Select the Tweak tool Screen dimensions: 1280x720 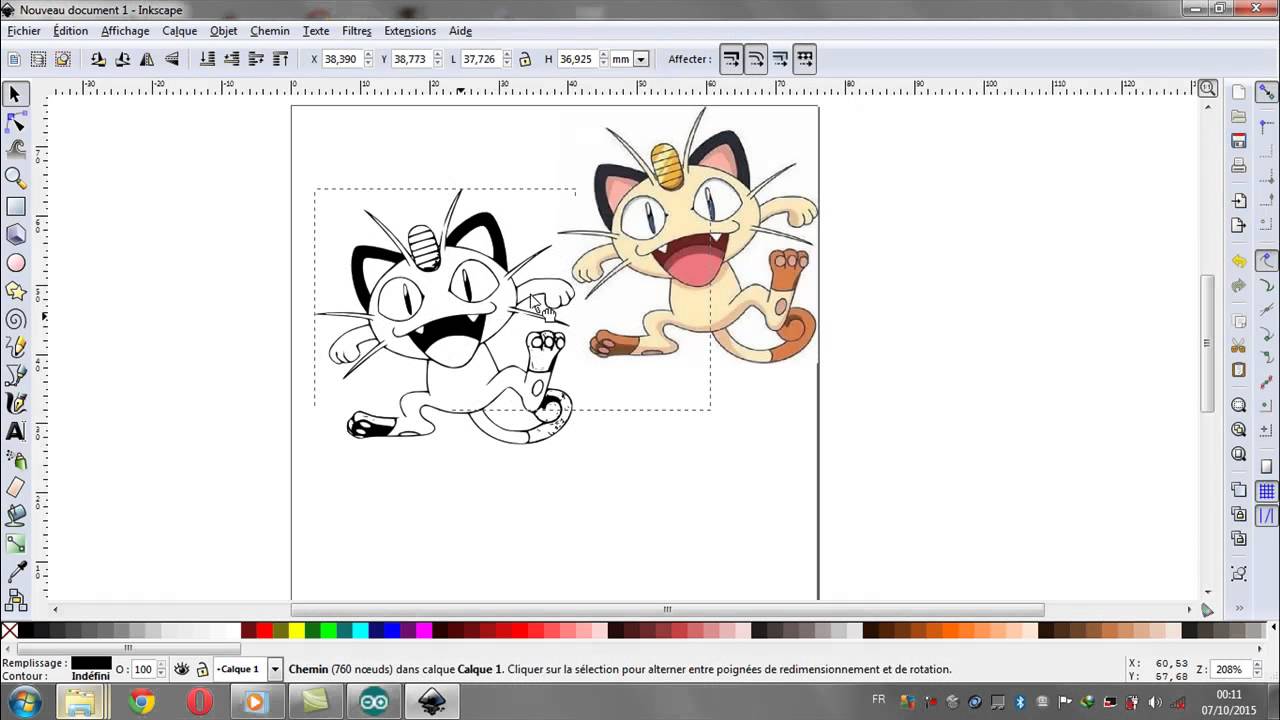[x=15, y=150]
